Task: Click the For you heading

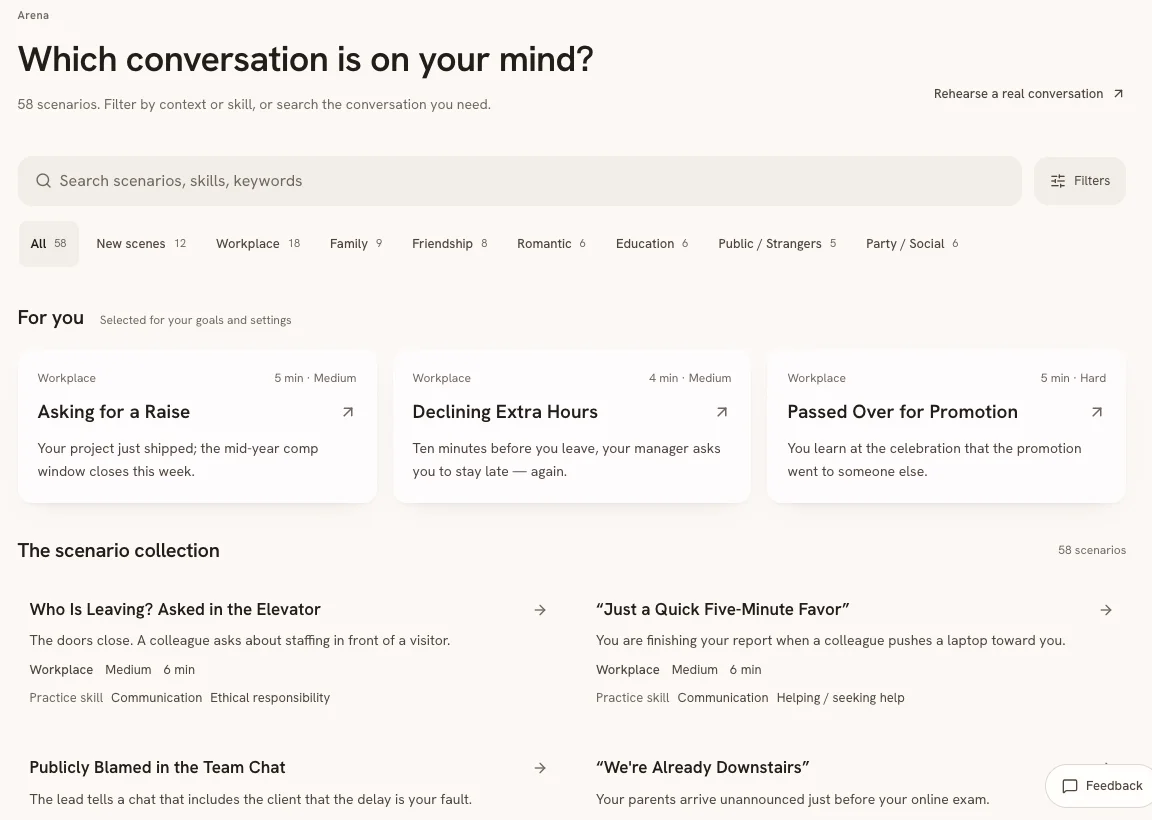Action: [x=51, y=318]
